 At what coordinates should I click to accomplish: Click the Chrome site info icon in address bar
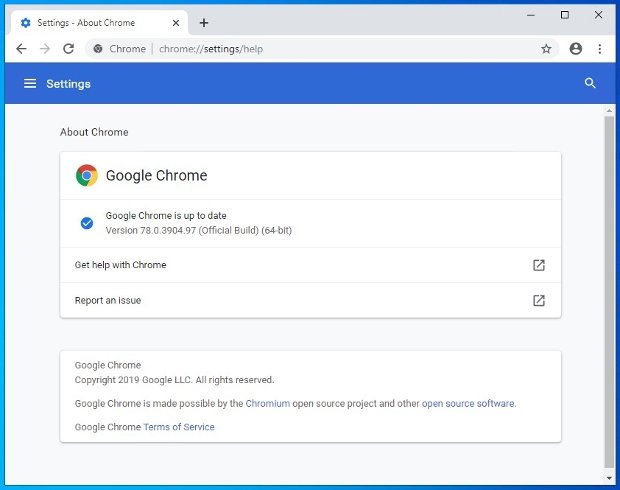[98, 49]
